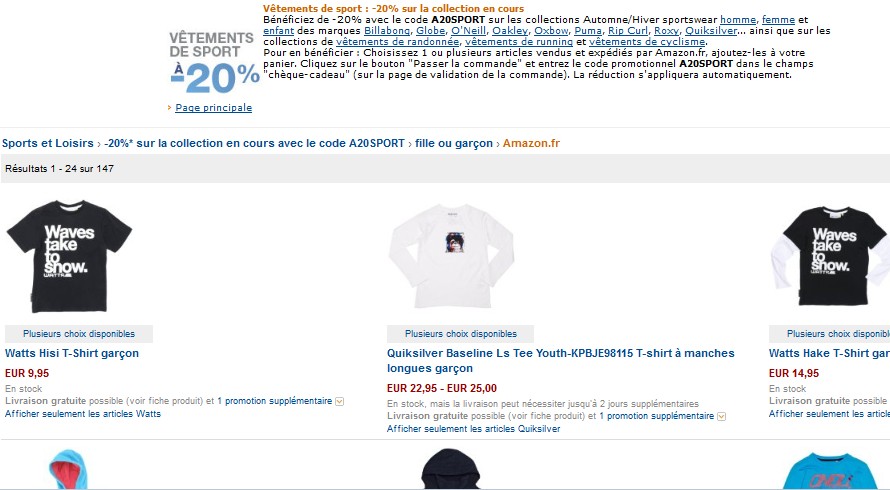This screenshot has height=490, width=890.
Task: Open Watts Hisi T-Shirt garçon title
Action: [72, 353]
